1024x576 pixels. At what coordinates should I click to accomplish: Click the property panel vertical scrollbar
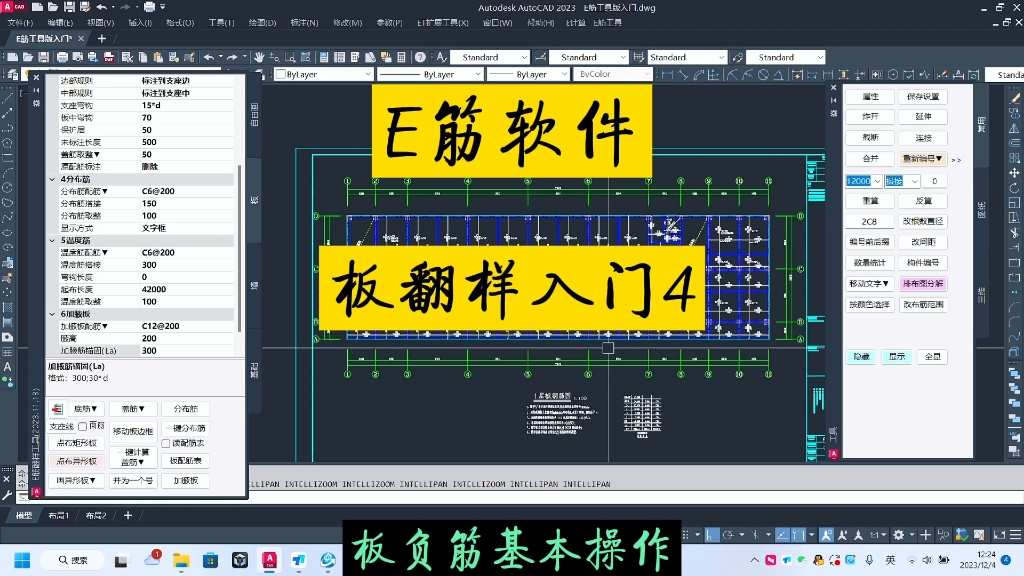(239, 248)
